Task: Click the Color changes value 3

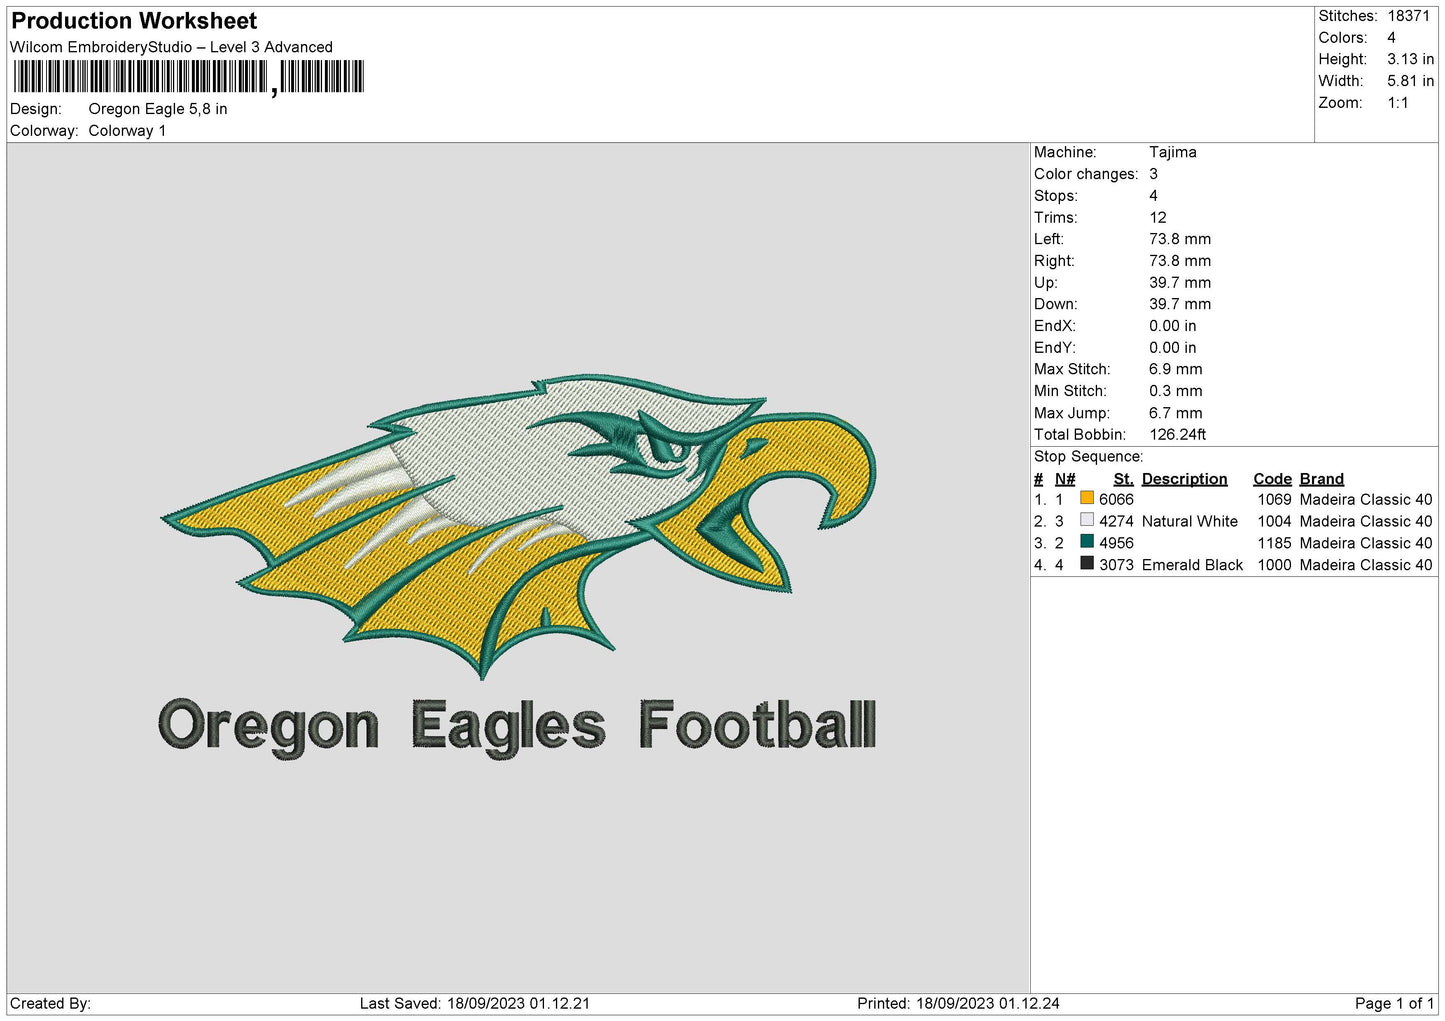Action: click(x=1153, y=174)
